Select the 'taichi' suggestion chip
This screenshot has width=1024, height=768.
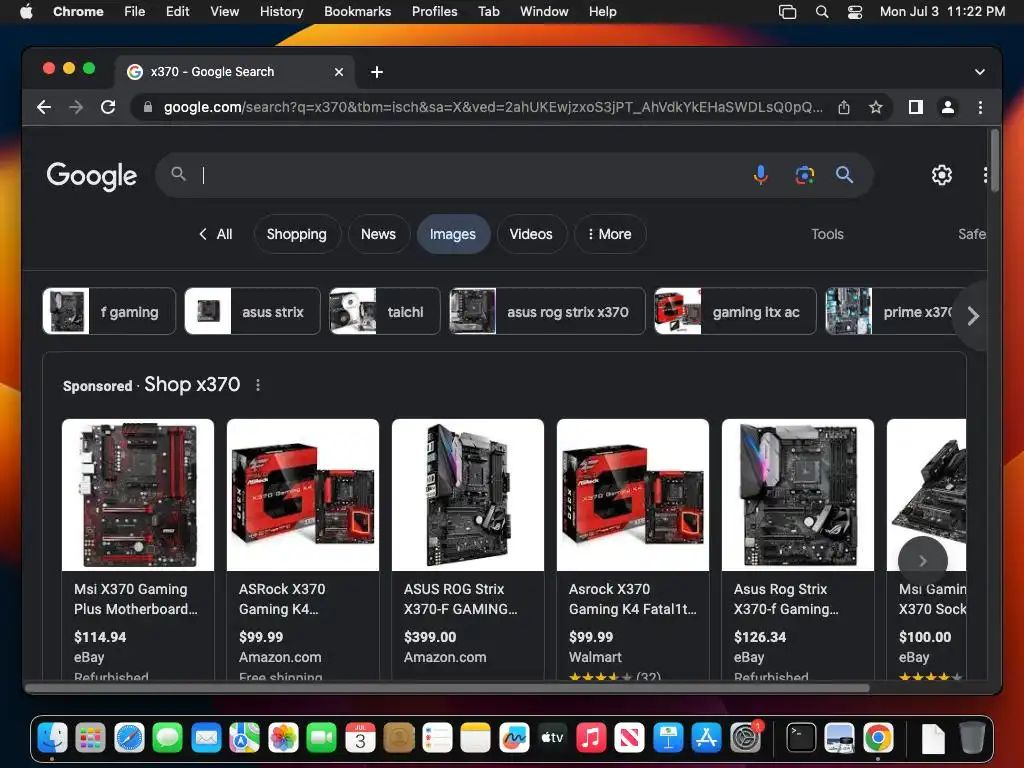pyautogui.click(x=385, y=312)
